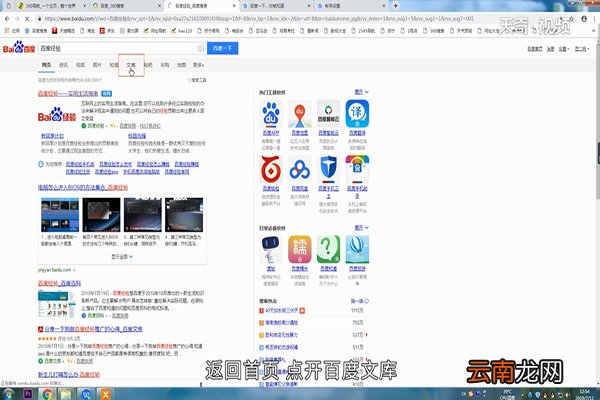This screenshot has width=600, height=400.
Task: Open the 百度手机卫士 shield icon
Action: [328, 169]
